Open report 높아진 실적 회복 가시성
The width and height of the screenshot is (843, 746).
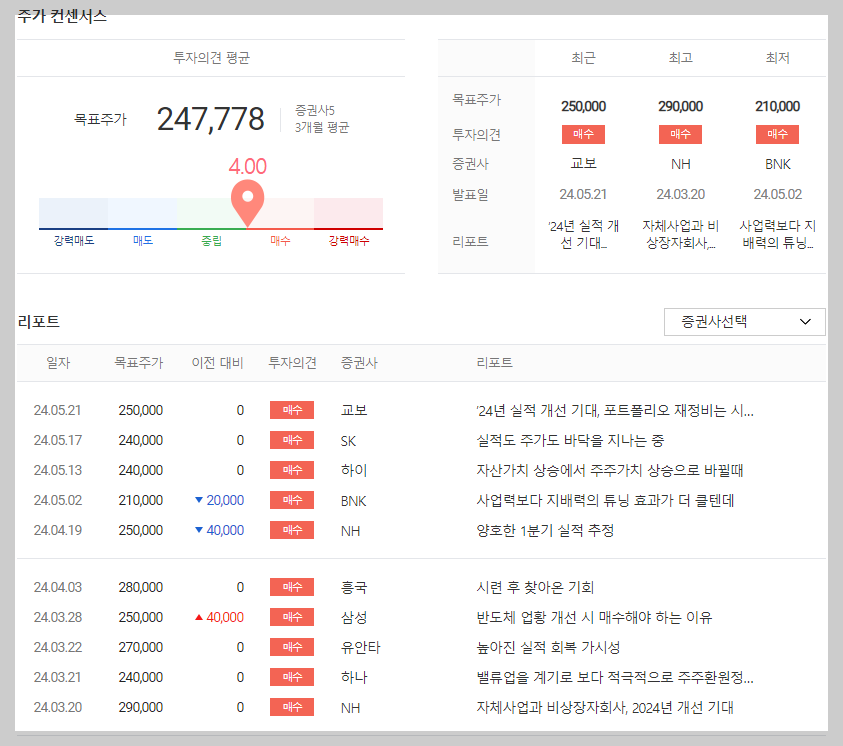(548, 648)
